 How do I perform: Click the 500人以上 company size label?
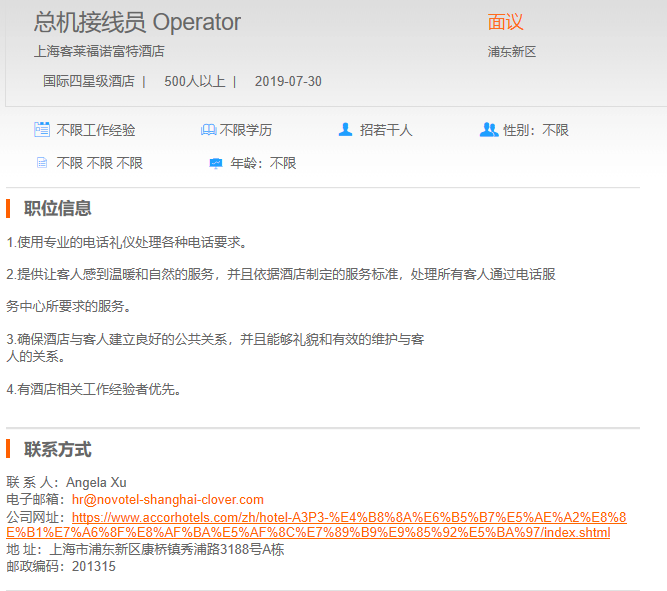(x=194, y=81)
